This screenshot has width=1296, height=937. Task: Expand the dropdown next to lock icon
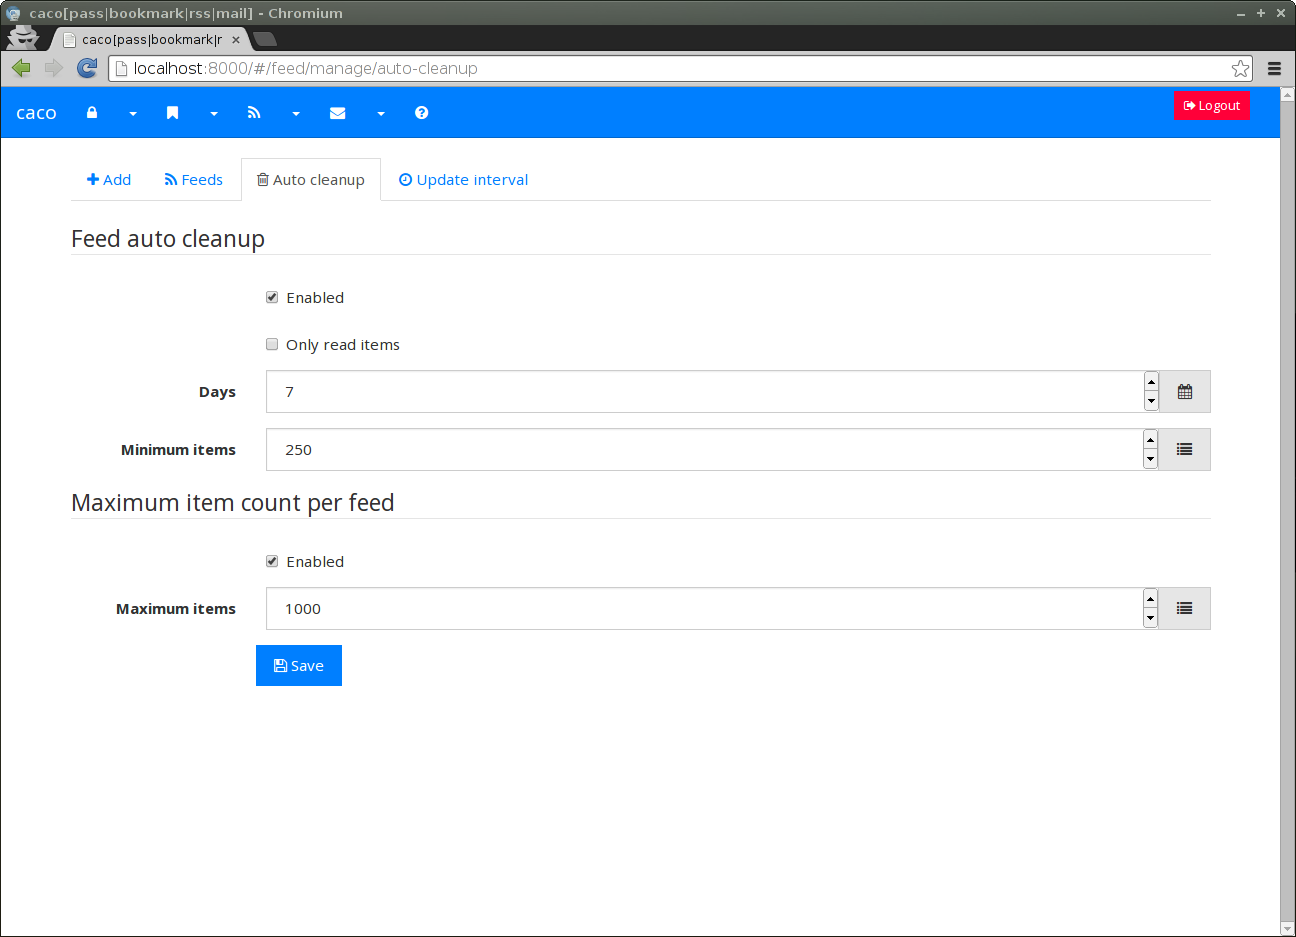tap(133, 114)
